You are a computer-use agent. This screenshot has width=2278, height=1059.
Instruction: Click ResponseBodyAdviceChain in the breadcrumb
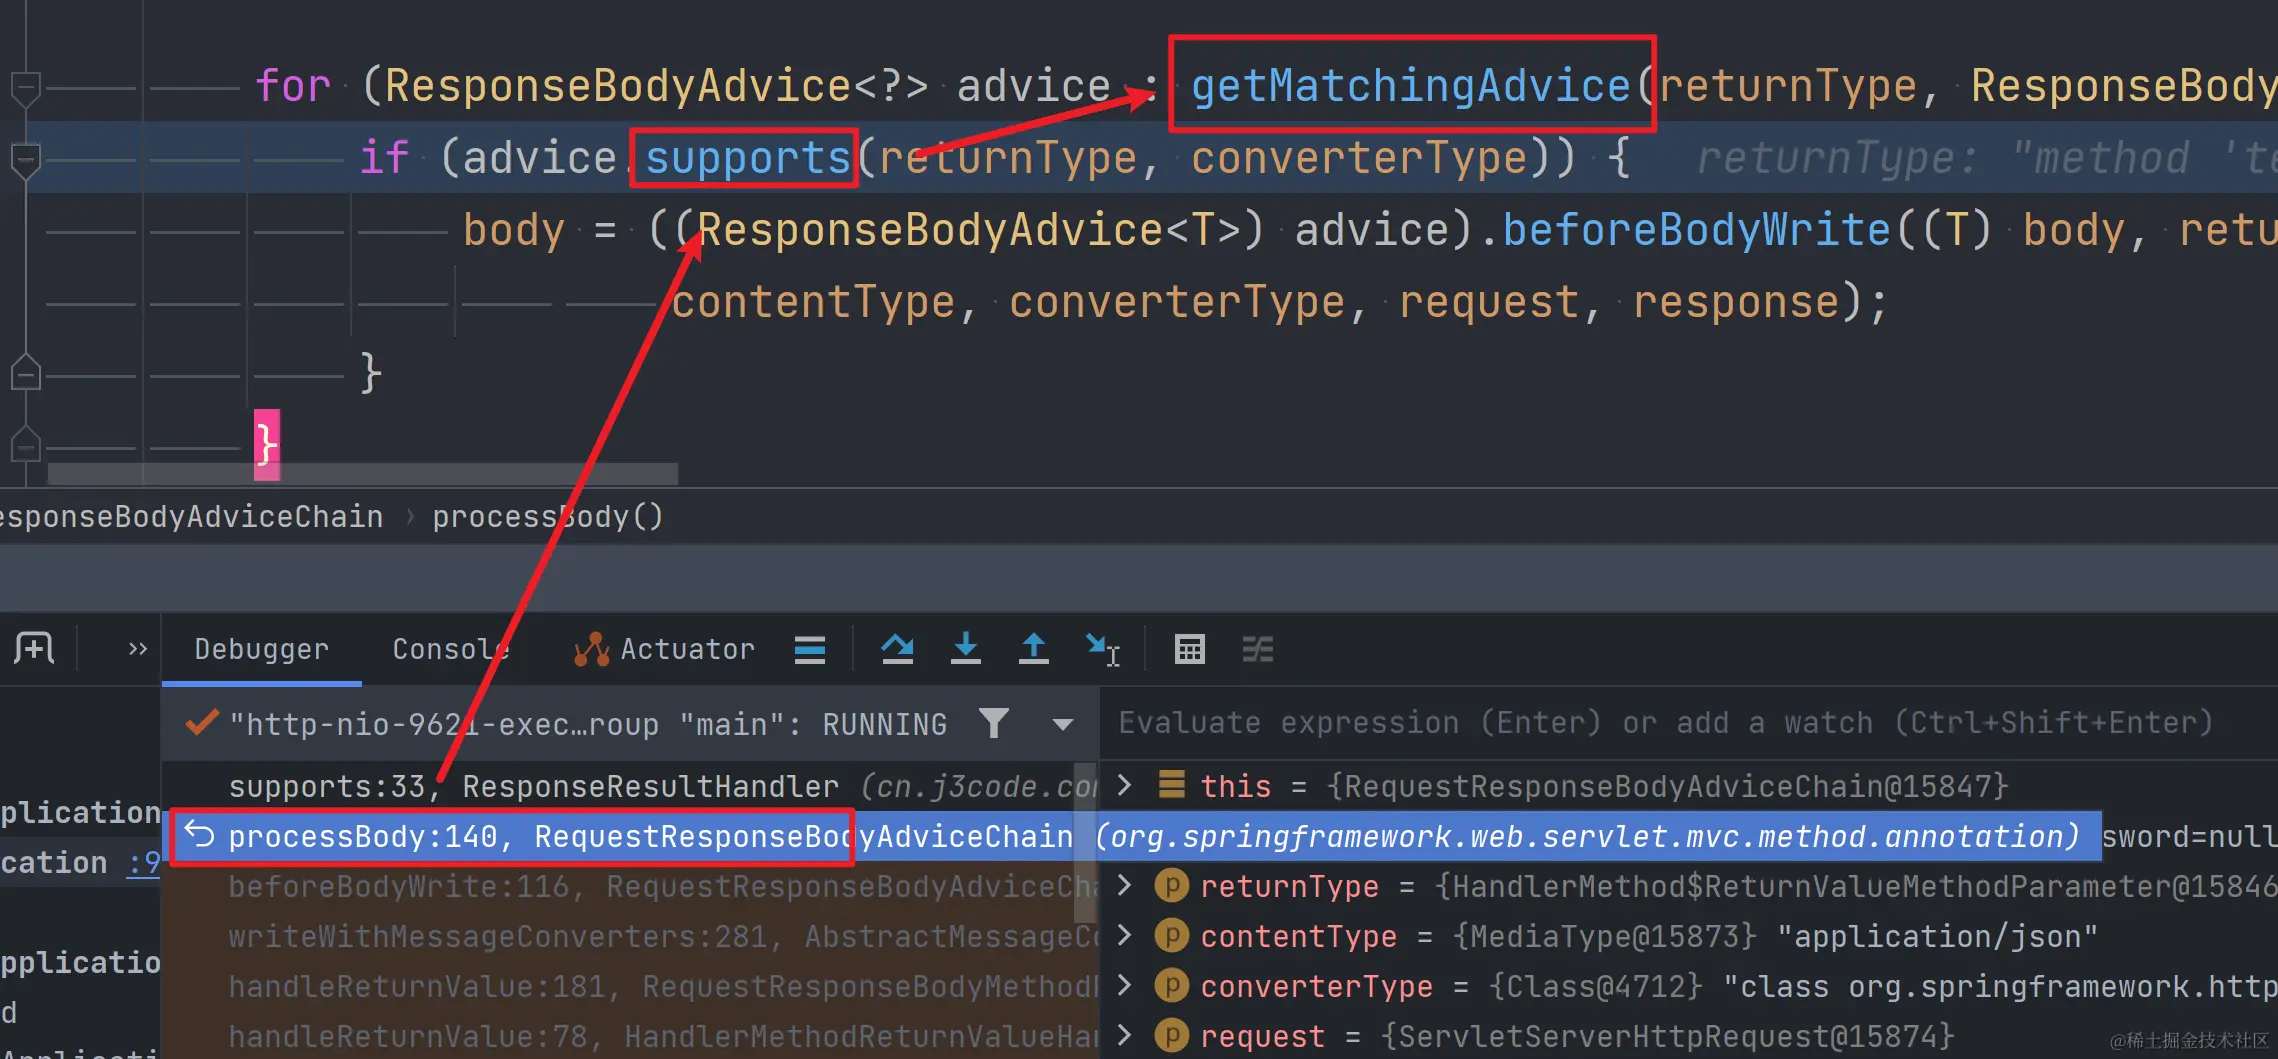pos(192,517)
